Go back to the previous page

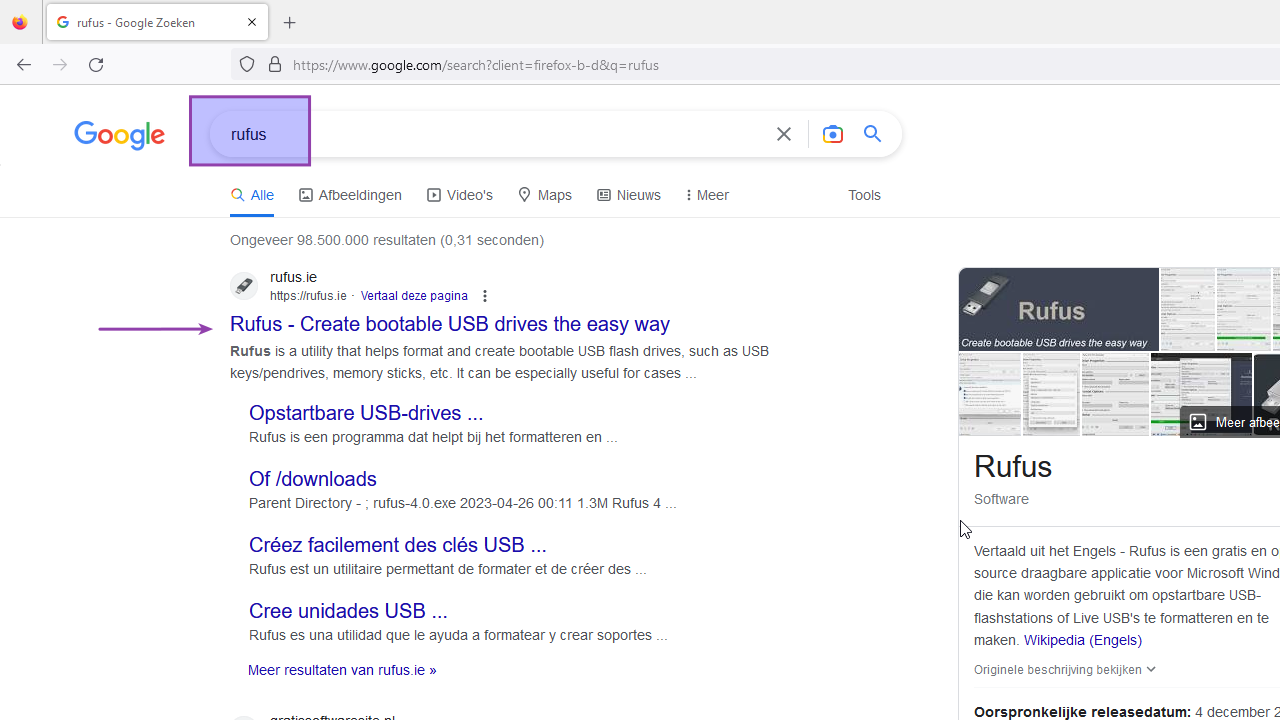click(24, 65)
